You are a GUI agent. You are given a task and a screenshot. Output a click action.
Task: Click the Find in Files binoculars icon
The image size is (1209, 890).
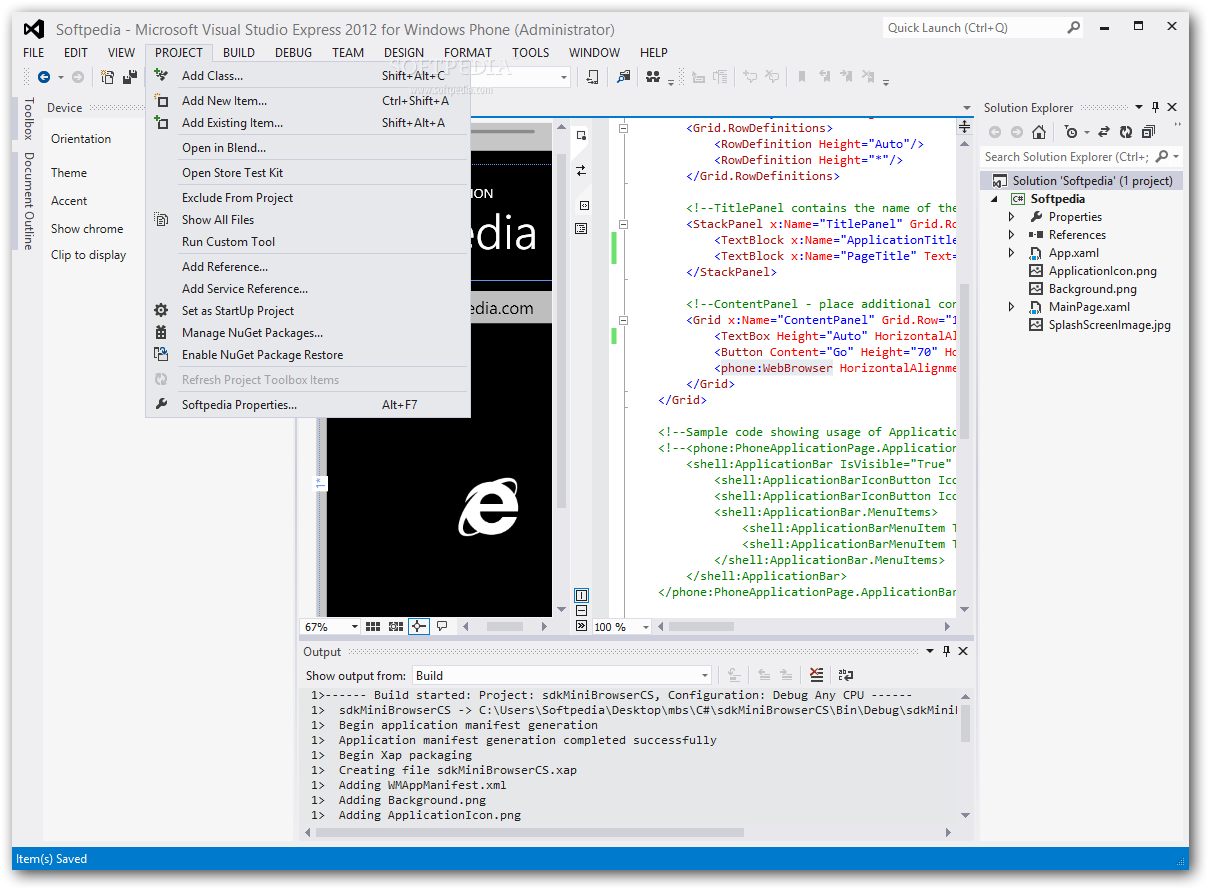coord(653,77)
